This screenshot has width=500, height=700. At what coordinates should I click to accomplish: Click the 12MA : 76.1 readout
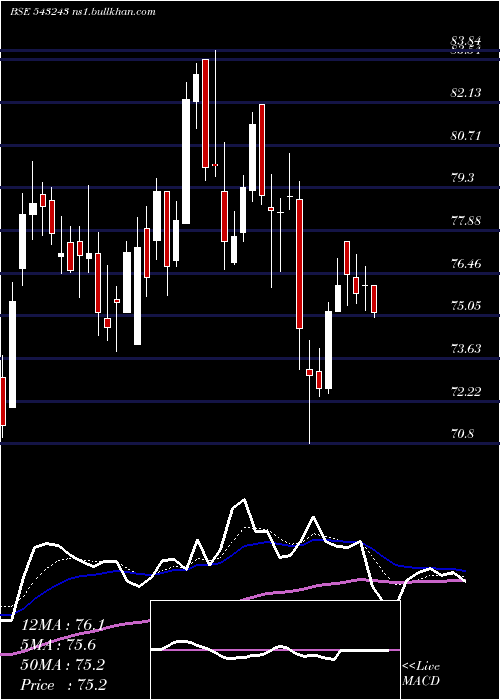point(62,625)
